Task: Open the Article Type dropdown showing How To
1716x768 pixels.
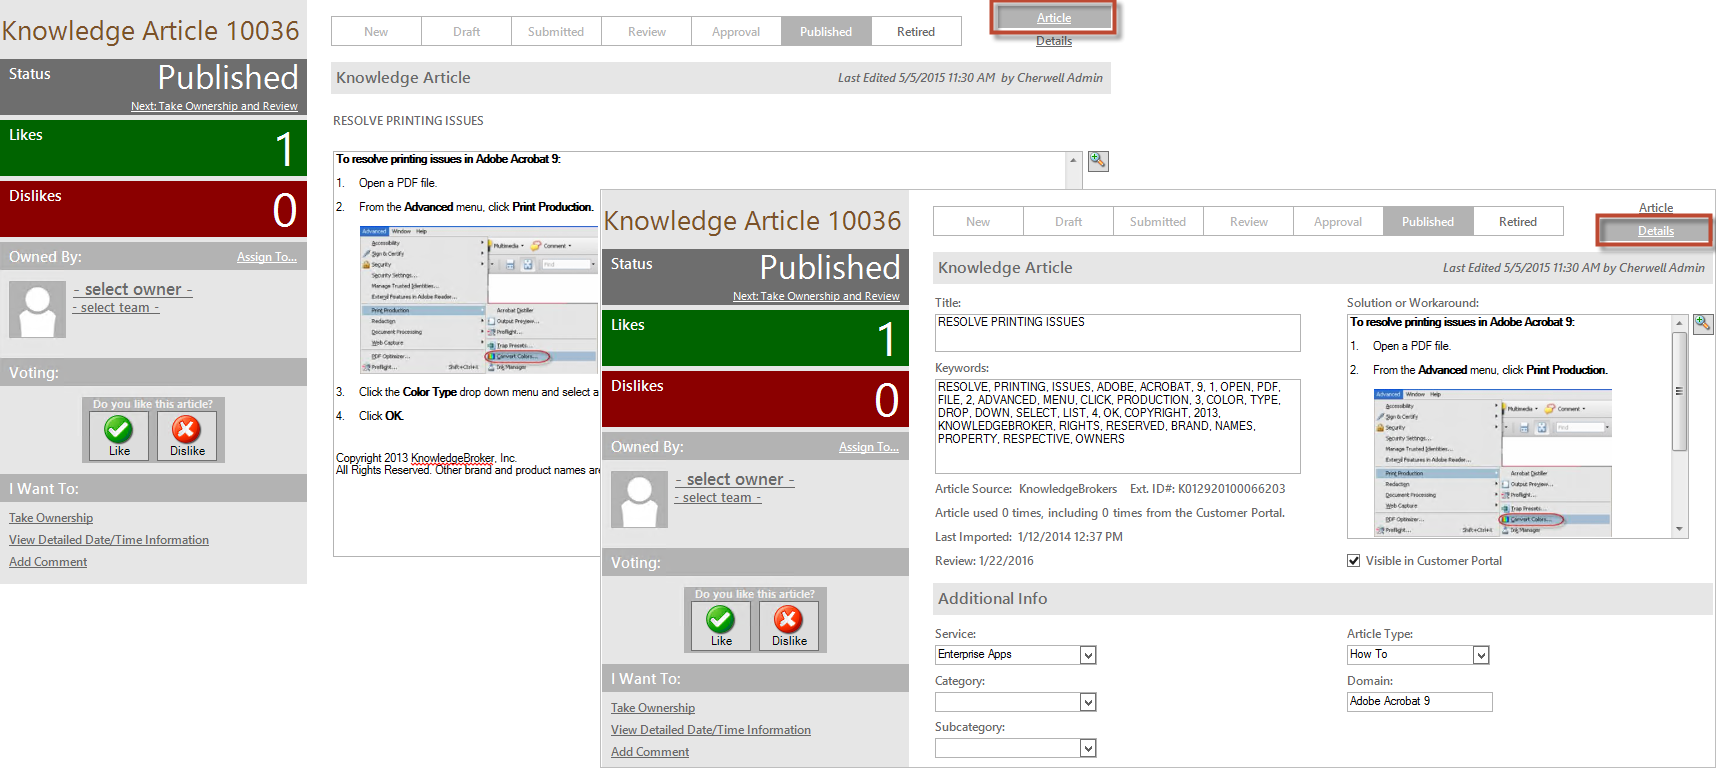Action: tap(1481, 655)
